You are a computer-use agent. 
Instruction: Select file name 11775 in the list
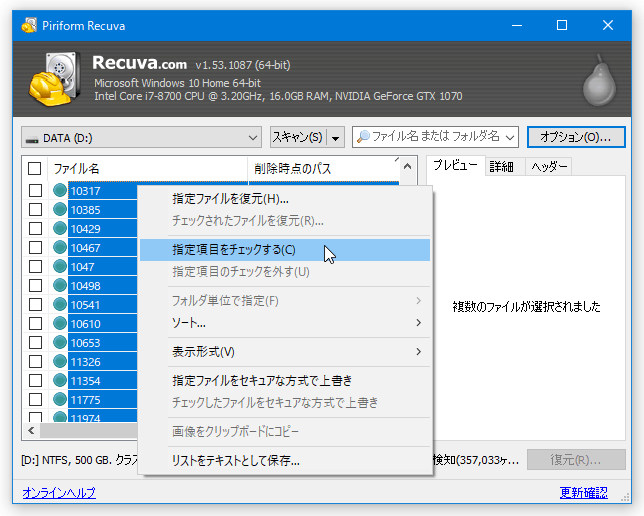tap(85, 400)
